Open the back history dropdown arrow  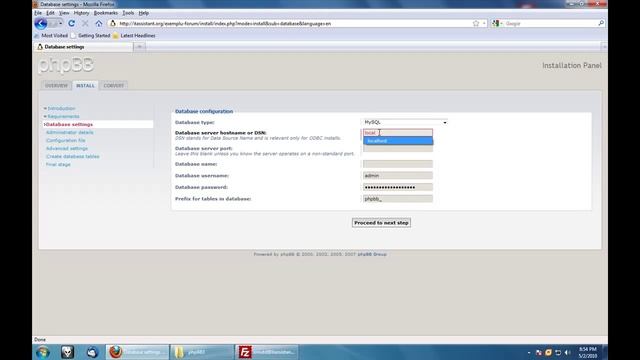(x=60, y=24)
